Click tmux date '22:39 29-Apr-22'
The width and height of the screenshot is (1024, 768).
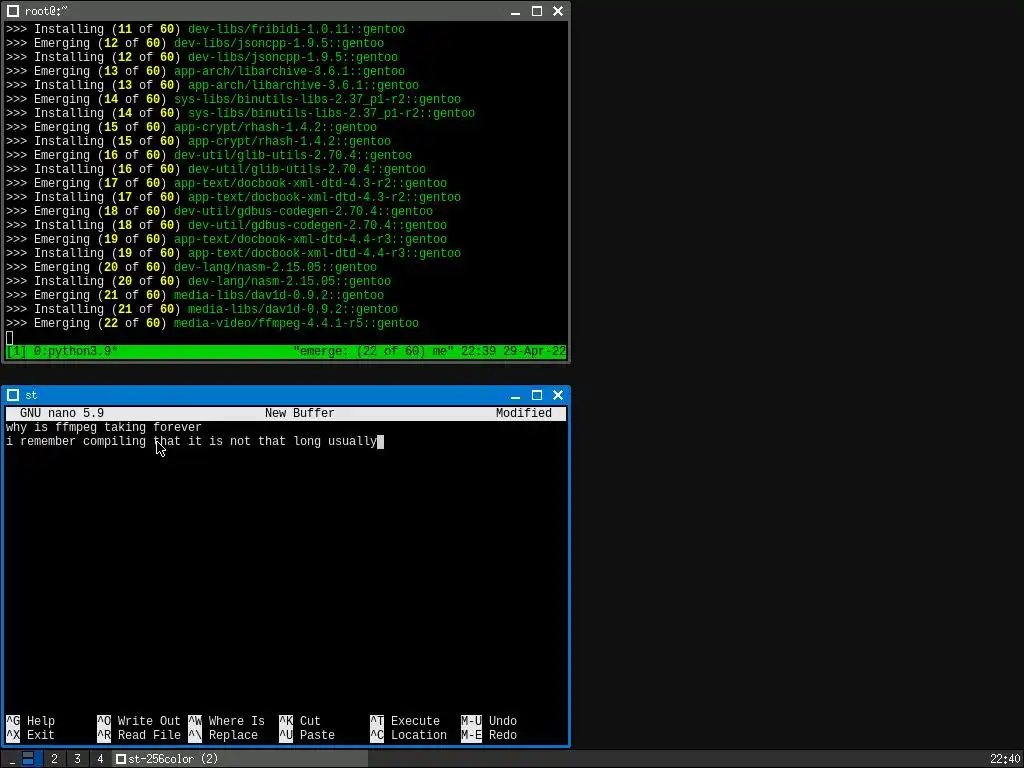pos(513,351)
